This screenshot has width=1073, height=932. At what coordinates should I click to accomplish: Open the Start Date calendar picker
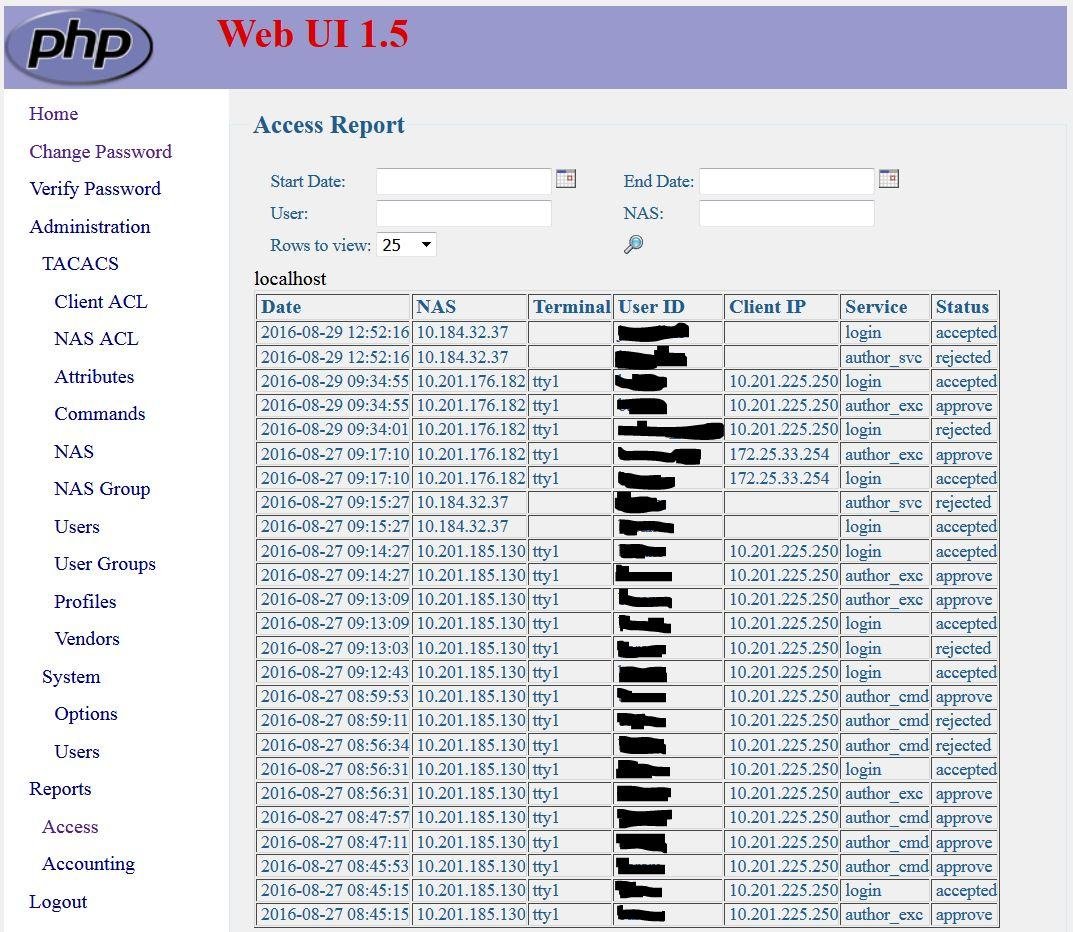pos(565,178)
